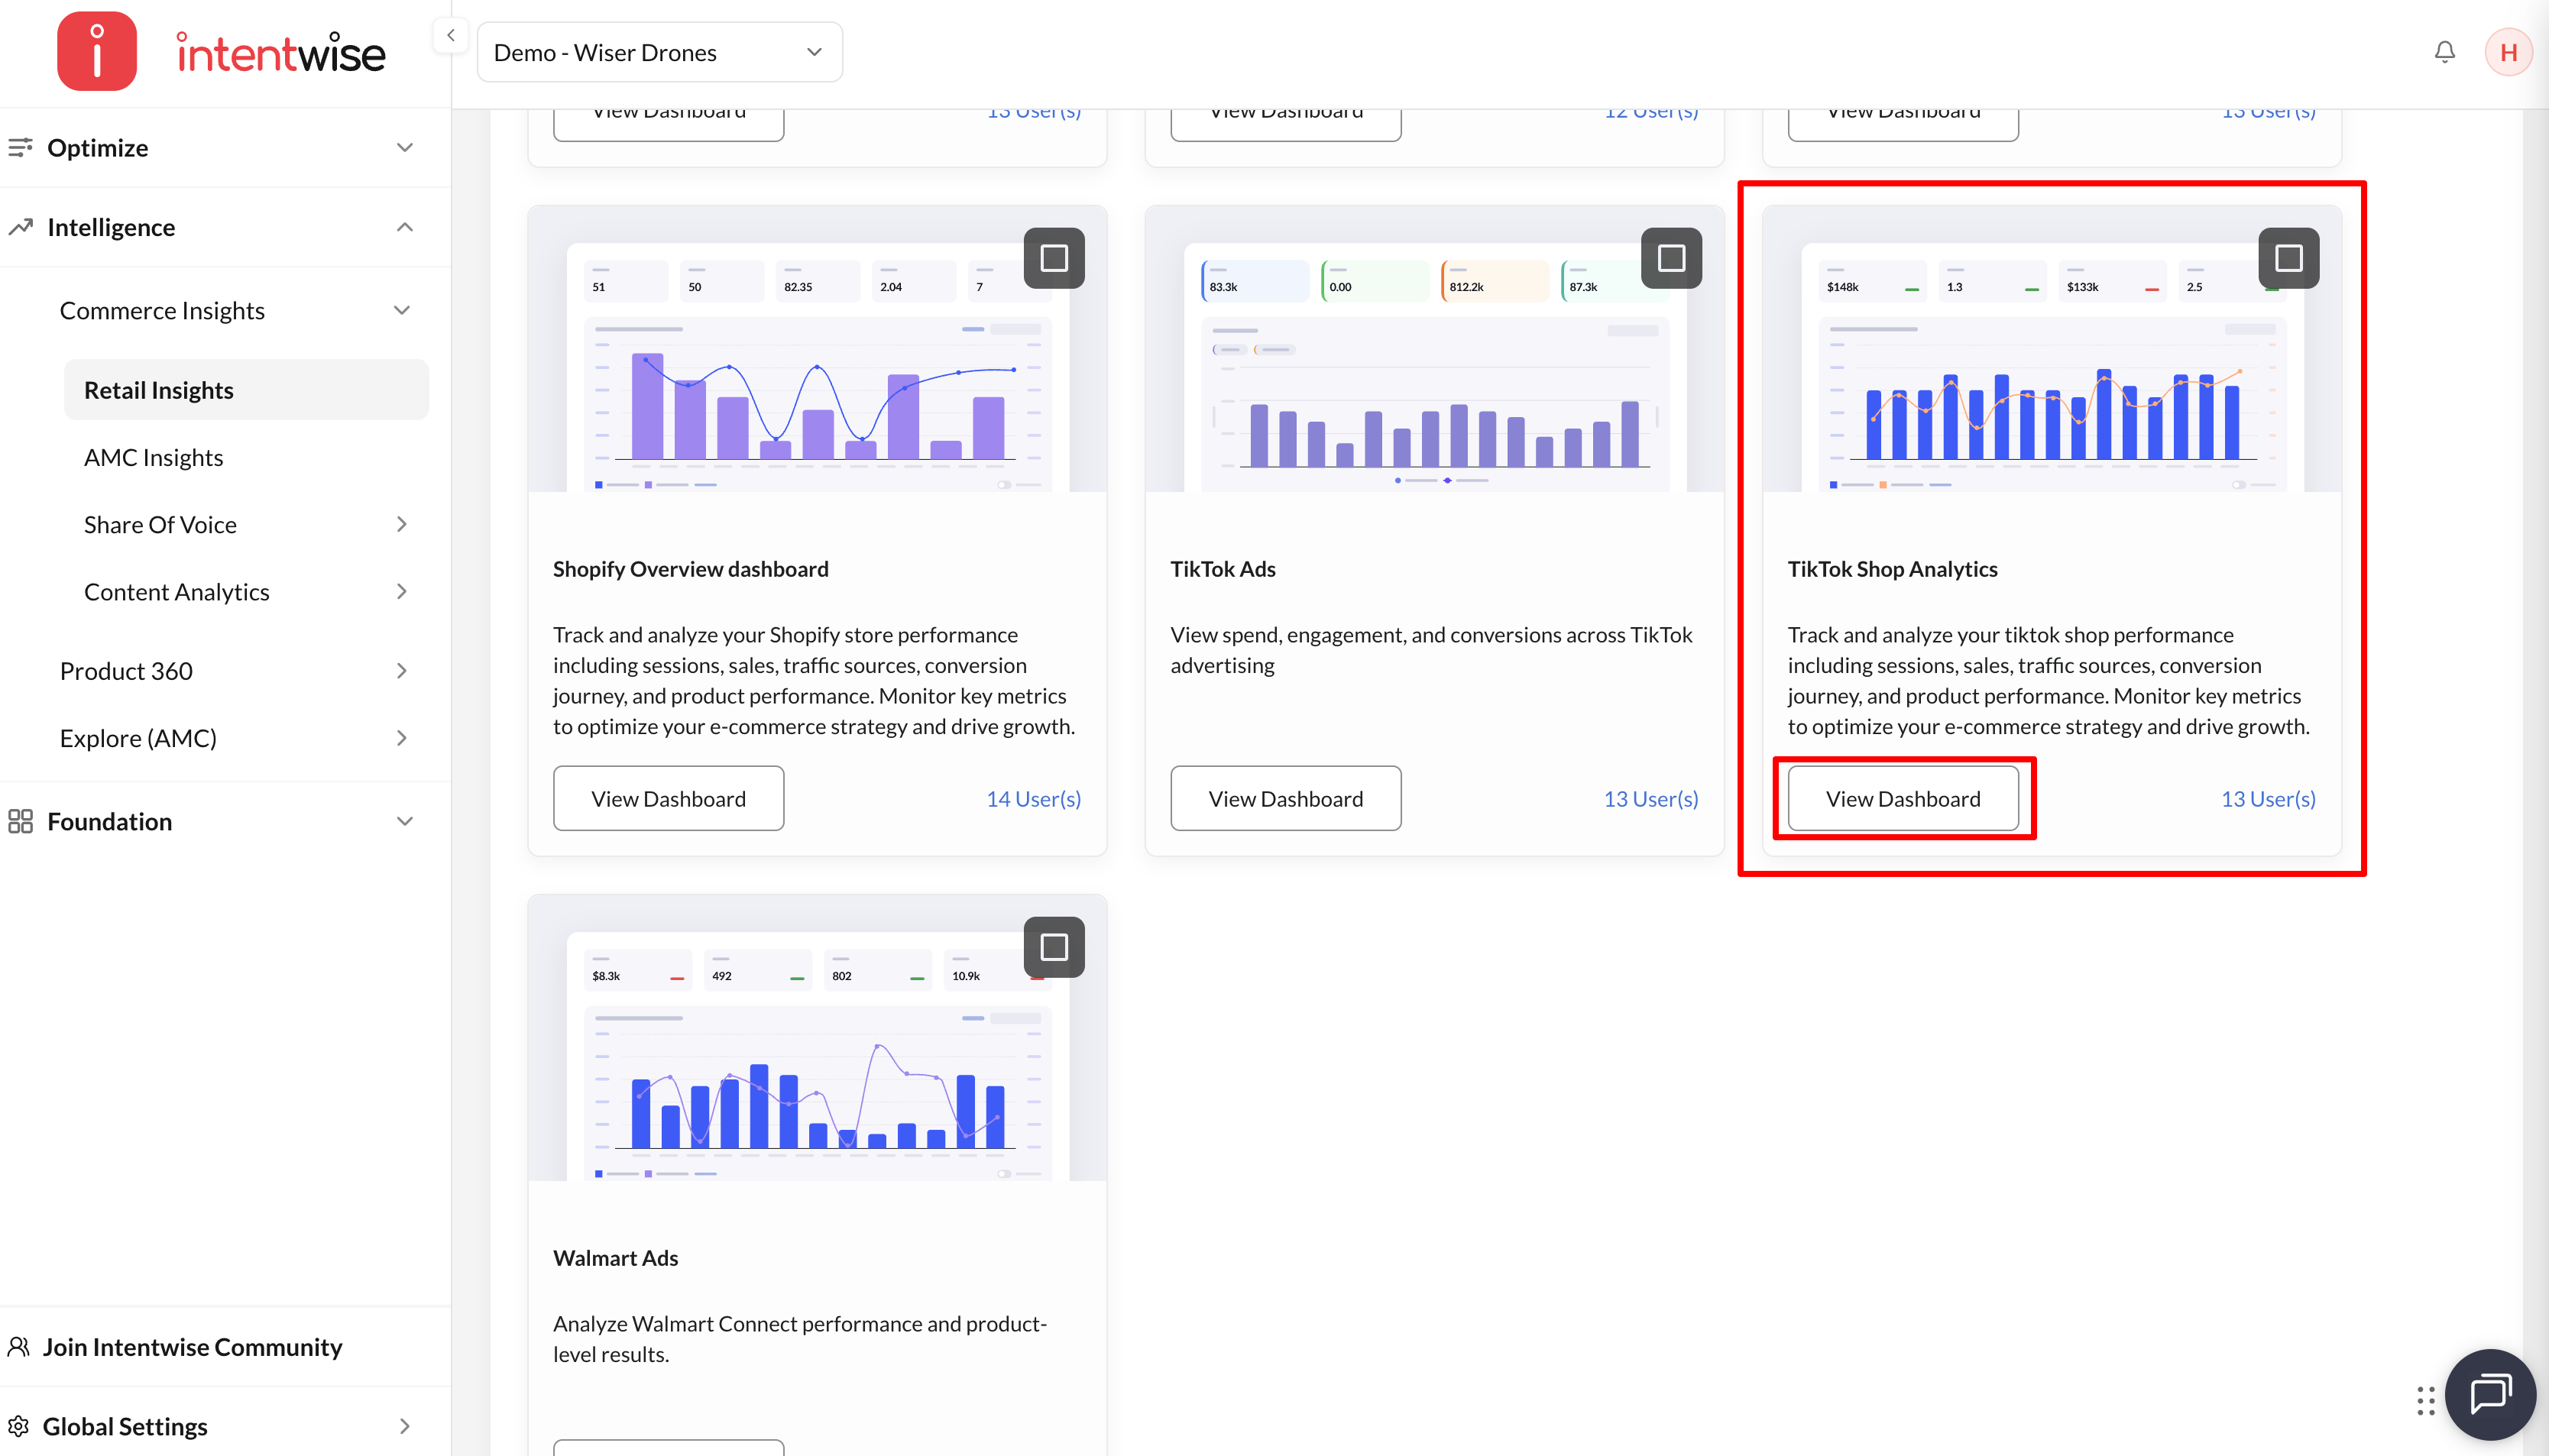Open the chat support widget
The width and height of the screenshot is (2549, 1456).
2490,1394
